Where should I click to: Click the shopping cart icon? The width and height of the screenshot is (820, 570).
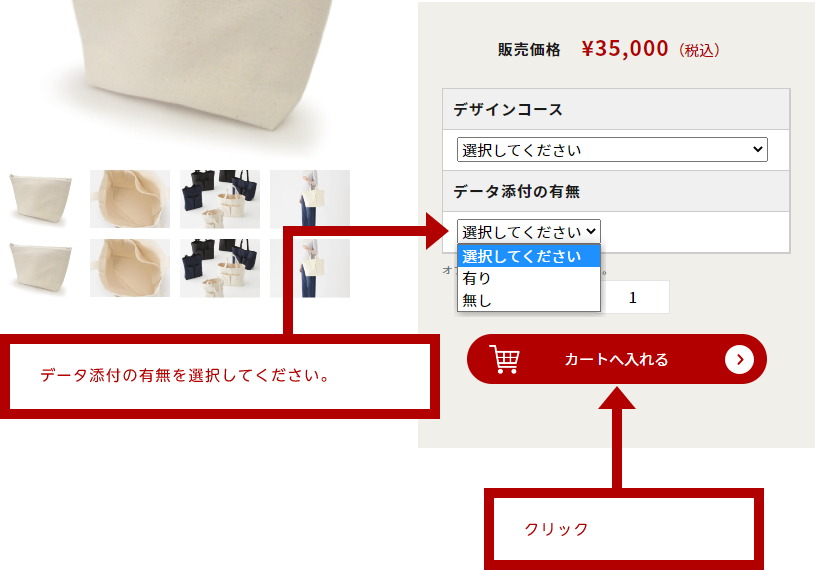click(x=504, y=359)
